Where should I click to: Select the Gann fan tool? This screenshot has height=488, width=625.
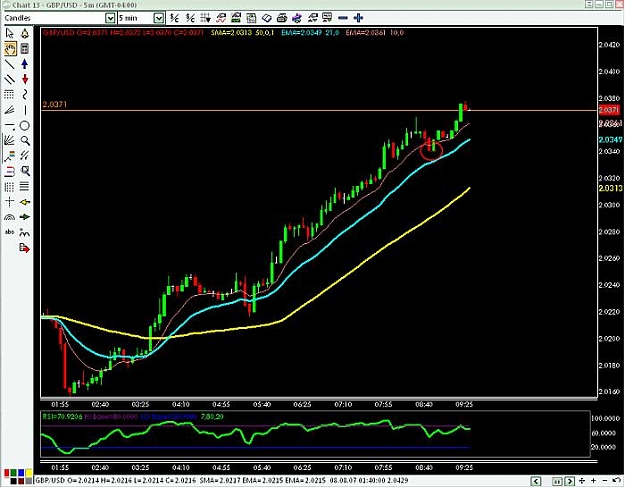10,140
